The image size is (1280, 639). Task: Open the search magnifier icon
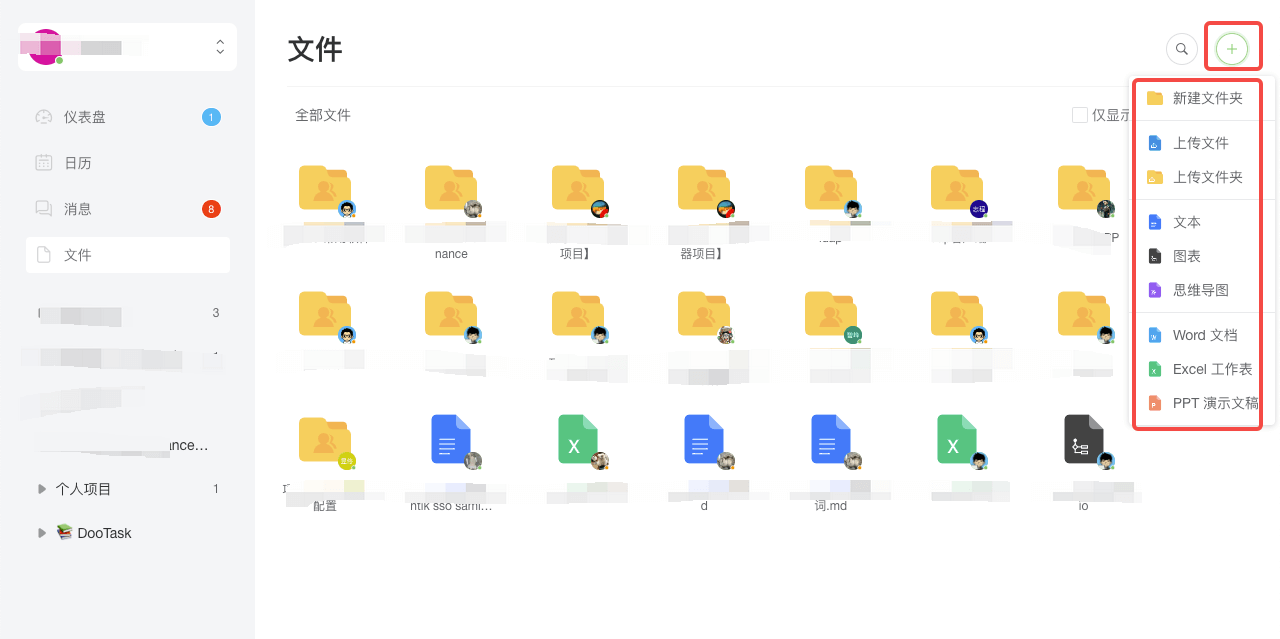pyautogui.click(x=1181, y=48)
